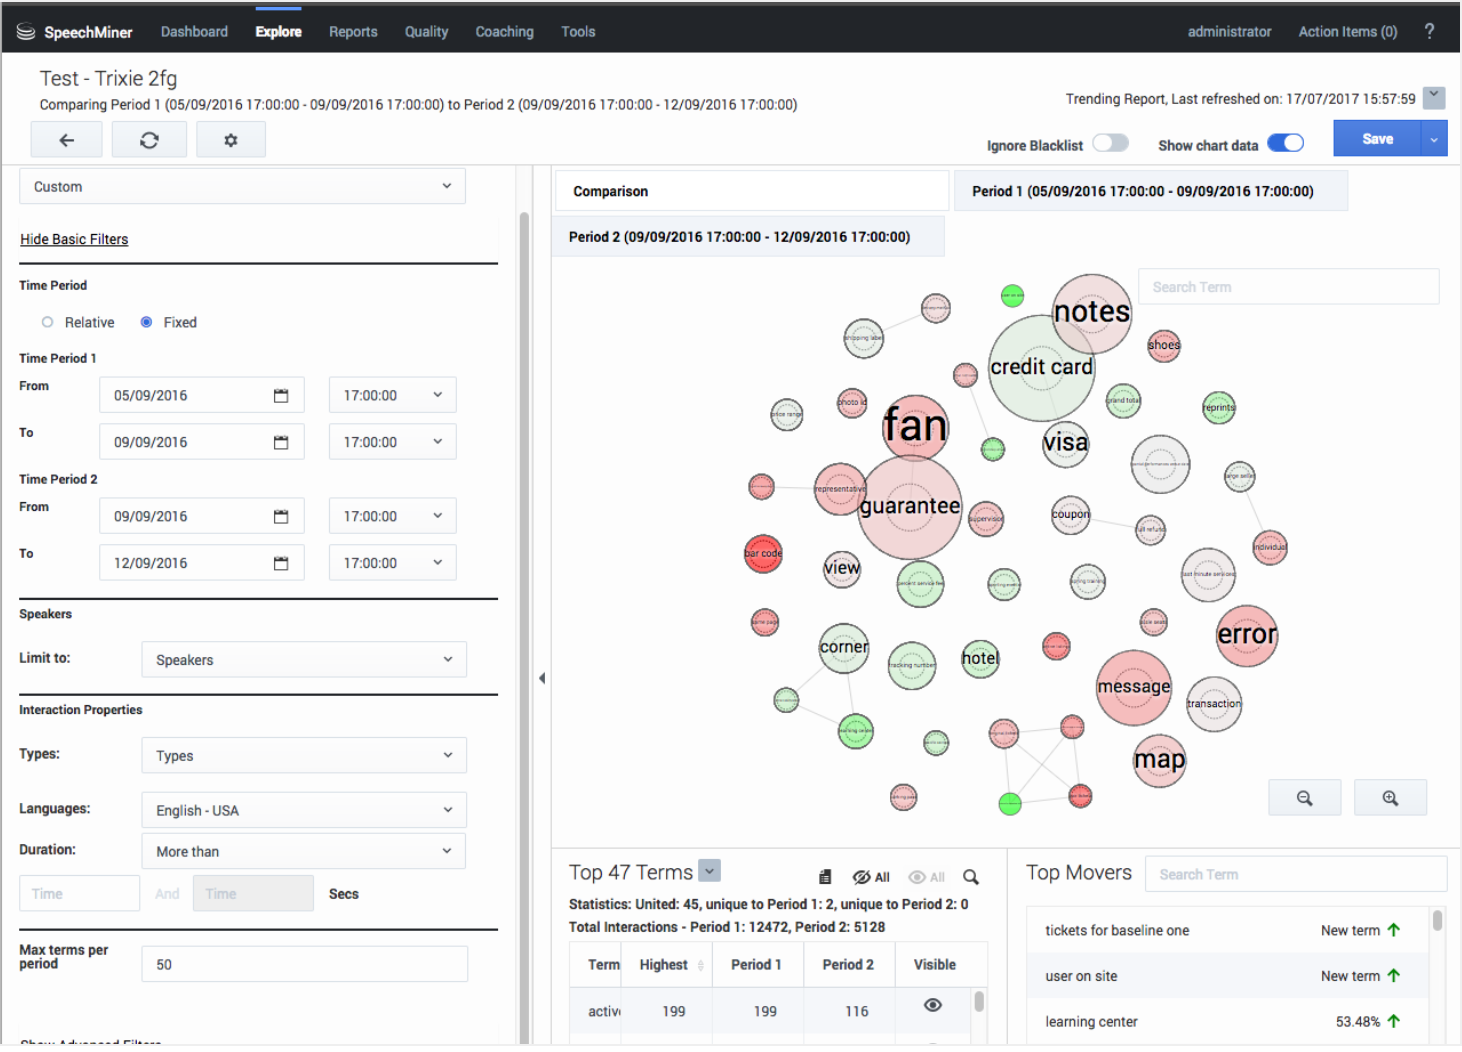Switch to the Comparison tab

(x=752, y=191)
